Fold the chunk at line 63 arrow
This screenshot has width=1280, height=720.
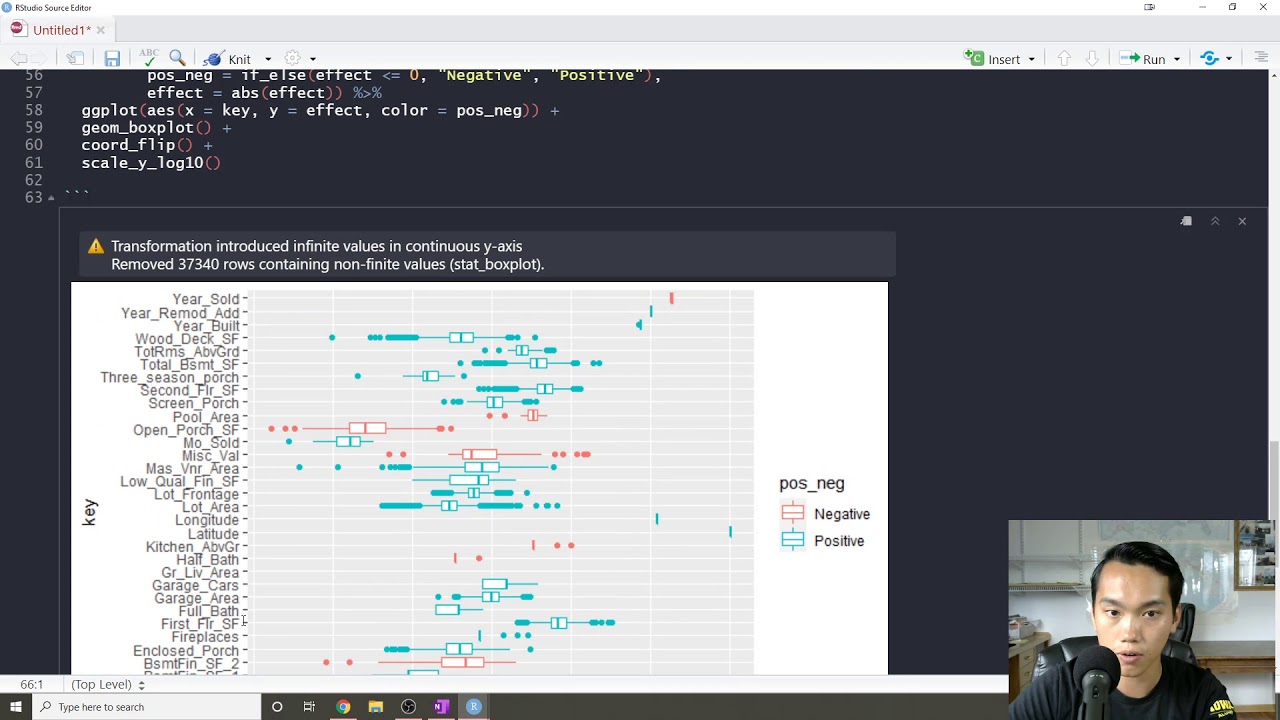point(51,198)
